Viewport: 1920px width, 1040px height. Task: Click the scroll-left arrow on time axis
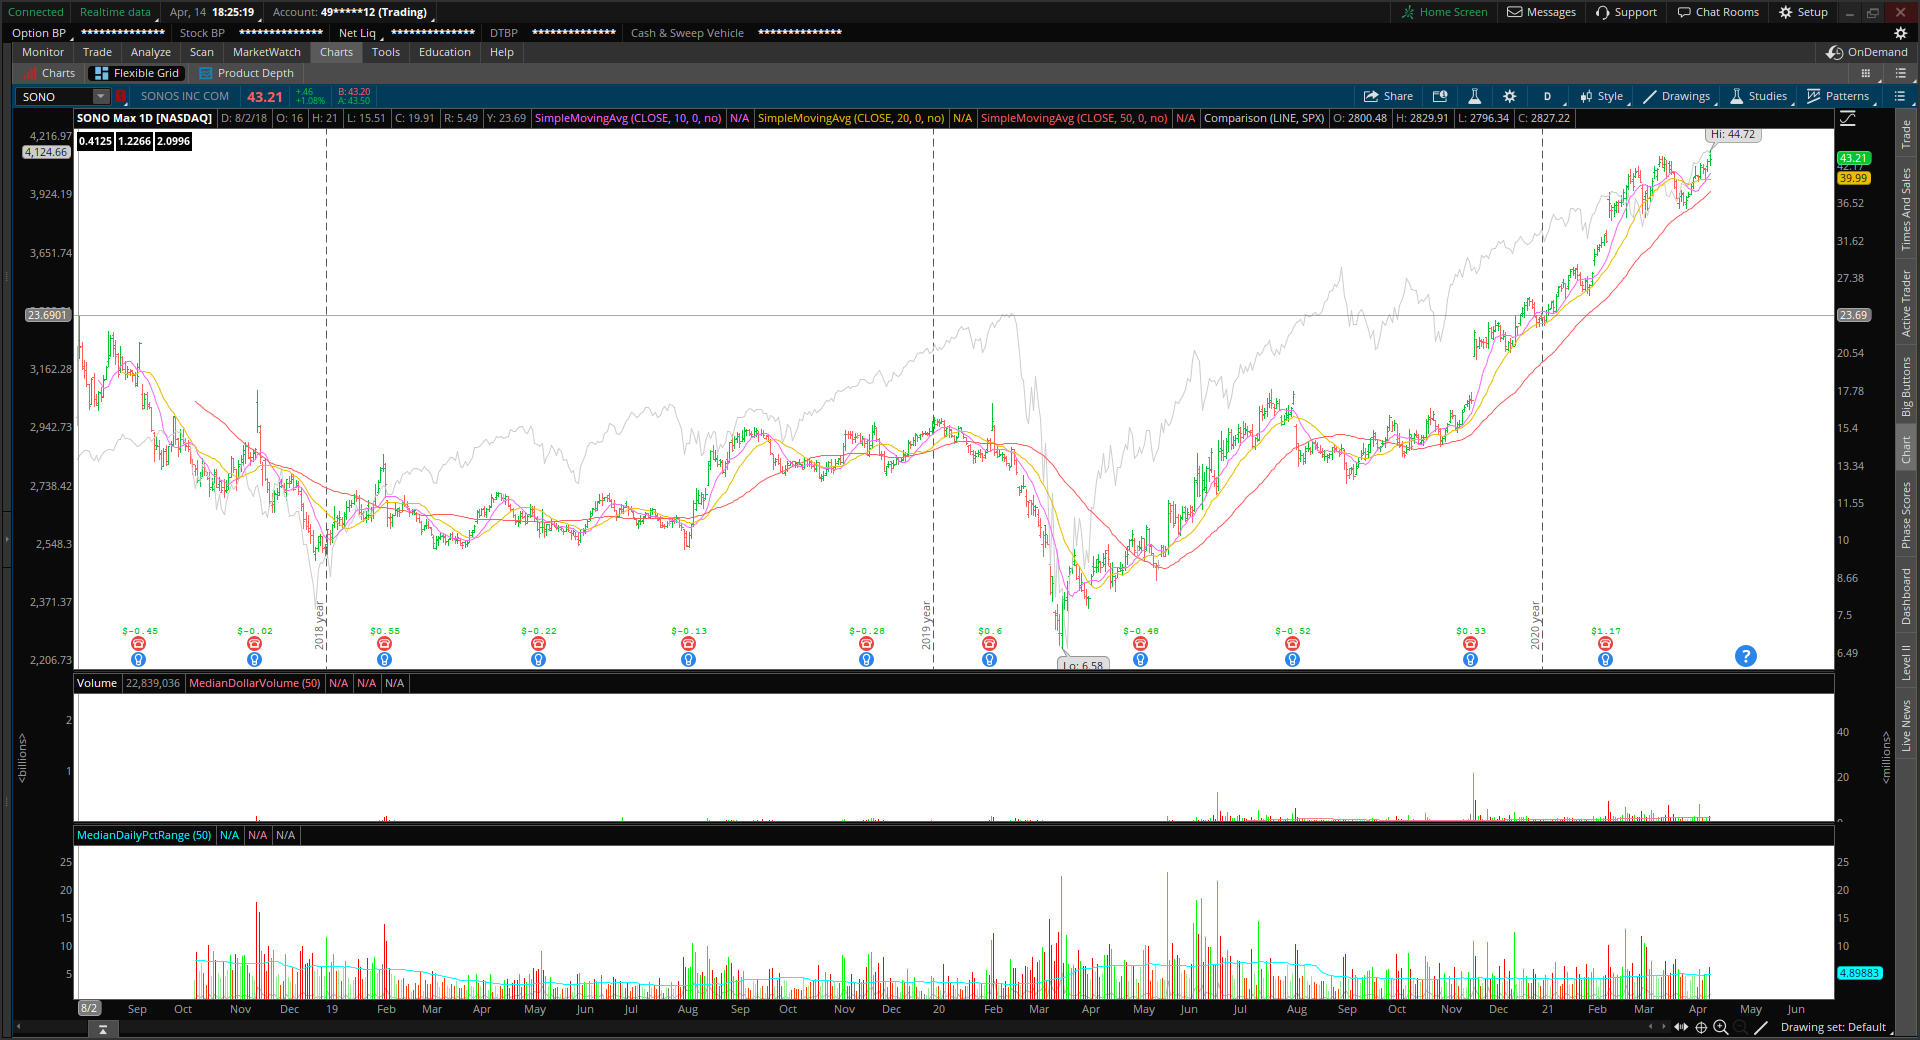pyautogui.click(x=1651, y=1027)
